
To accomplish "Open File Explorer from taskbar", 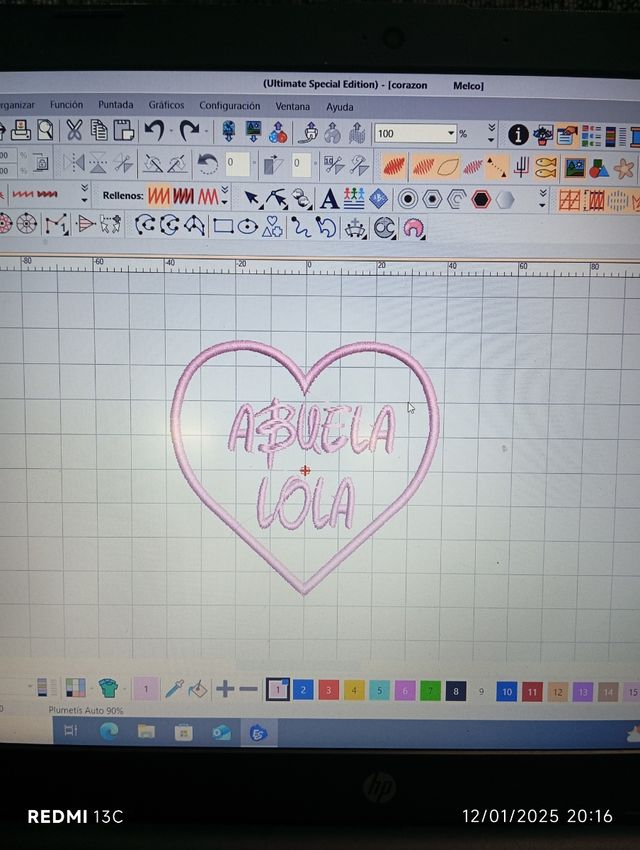I will tap(146, 732).
